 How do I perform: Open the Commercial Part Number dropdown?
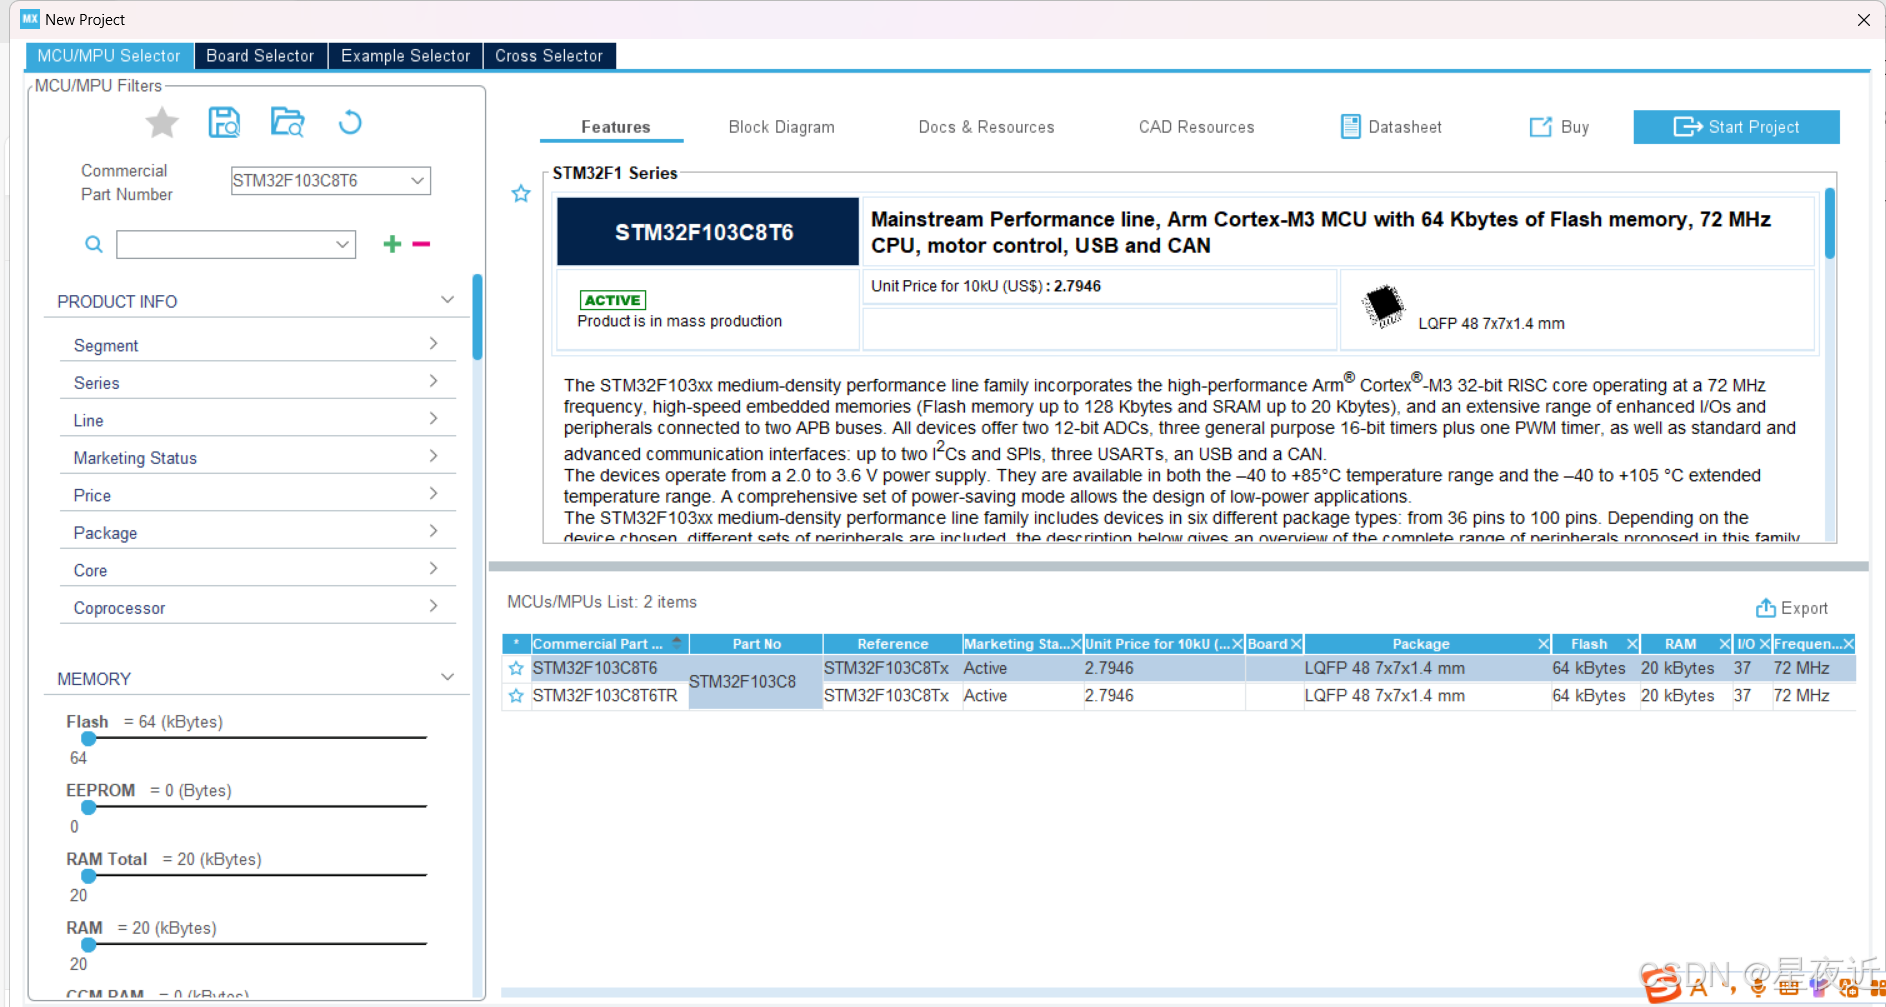pyautogui.click(x=417, y=180)
